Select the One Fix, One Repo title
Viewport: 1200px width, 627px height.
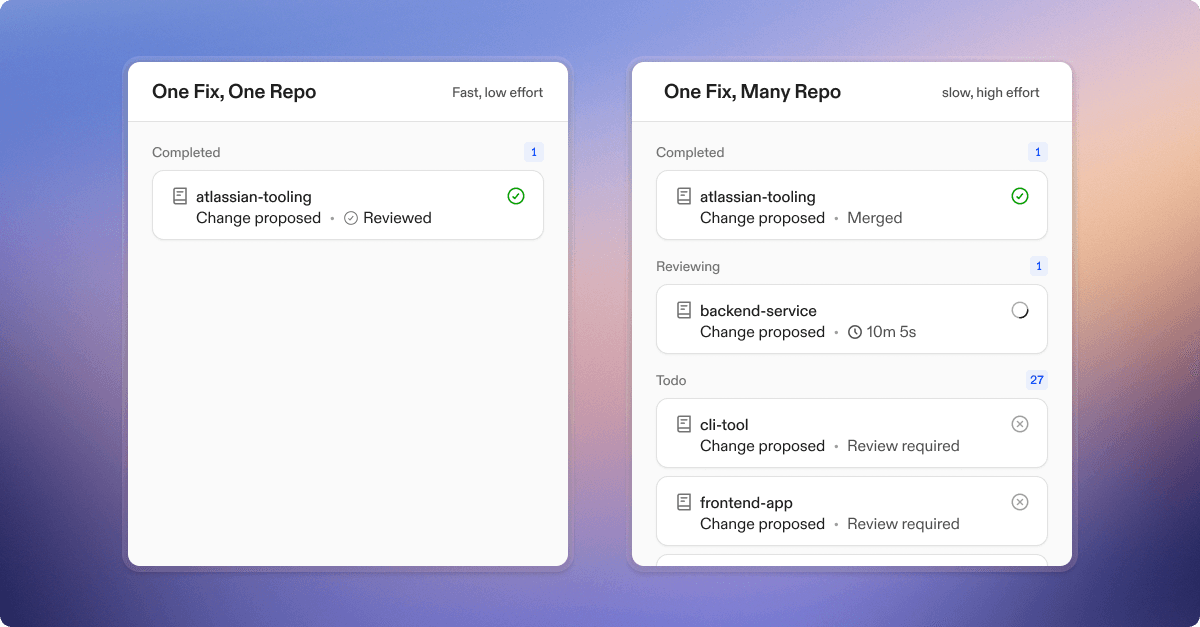coord(234,92)
